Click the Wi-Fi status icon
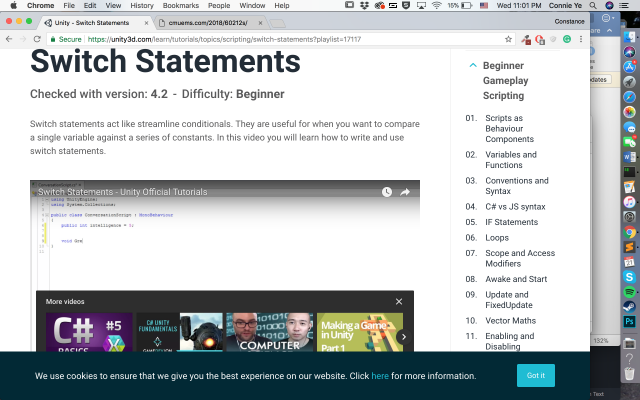 tap(436, 5)
